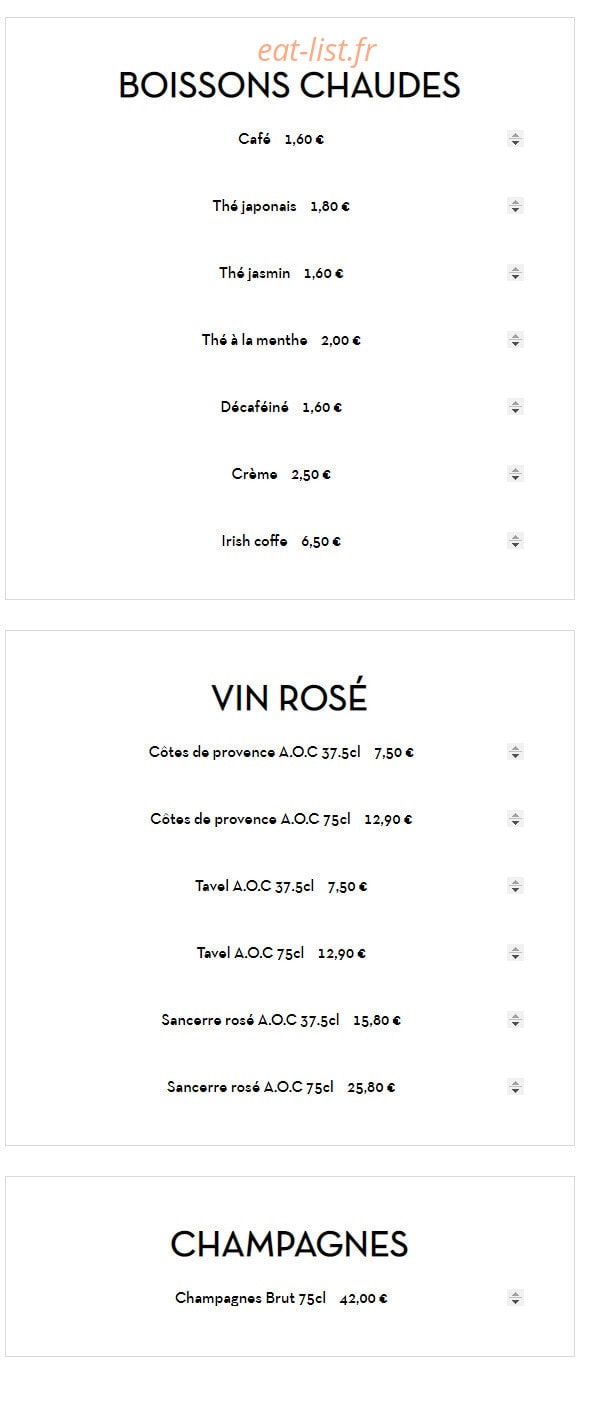Click the Tavel A.O.C 37.5cl stepper
Image resolution: width=611 pixels, height=1418 pixels.
515,886
